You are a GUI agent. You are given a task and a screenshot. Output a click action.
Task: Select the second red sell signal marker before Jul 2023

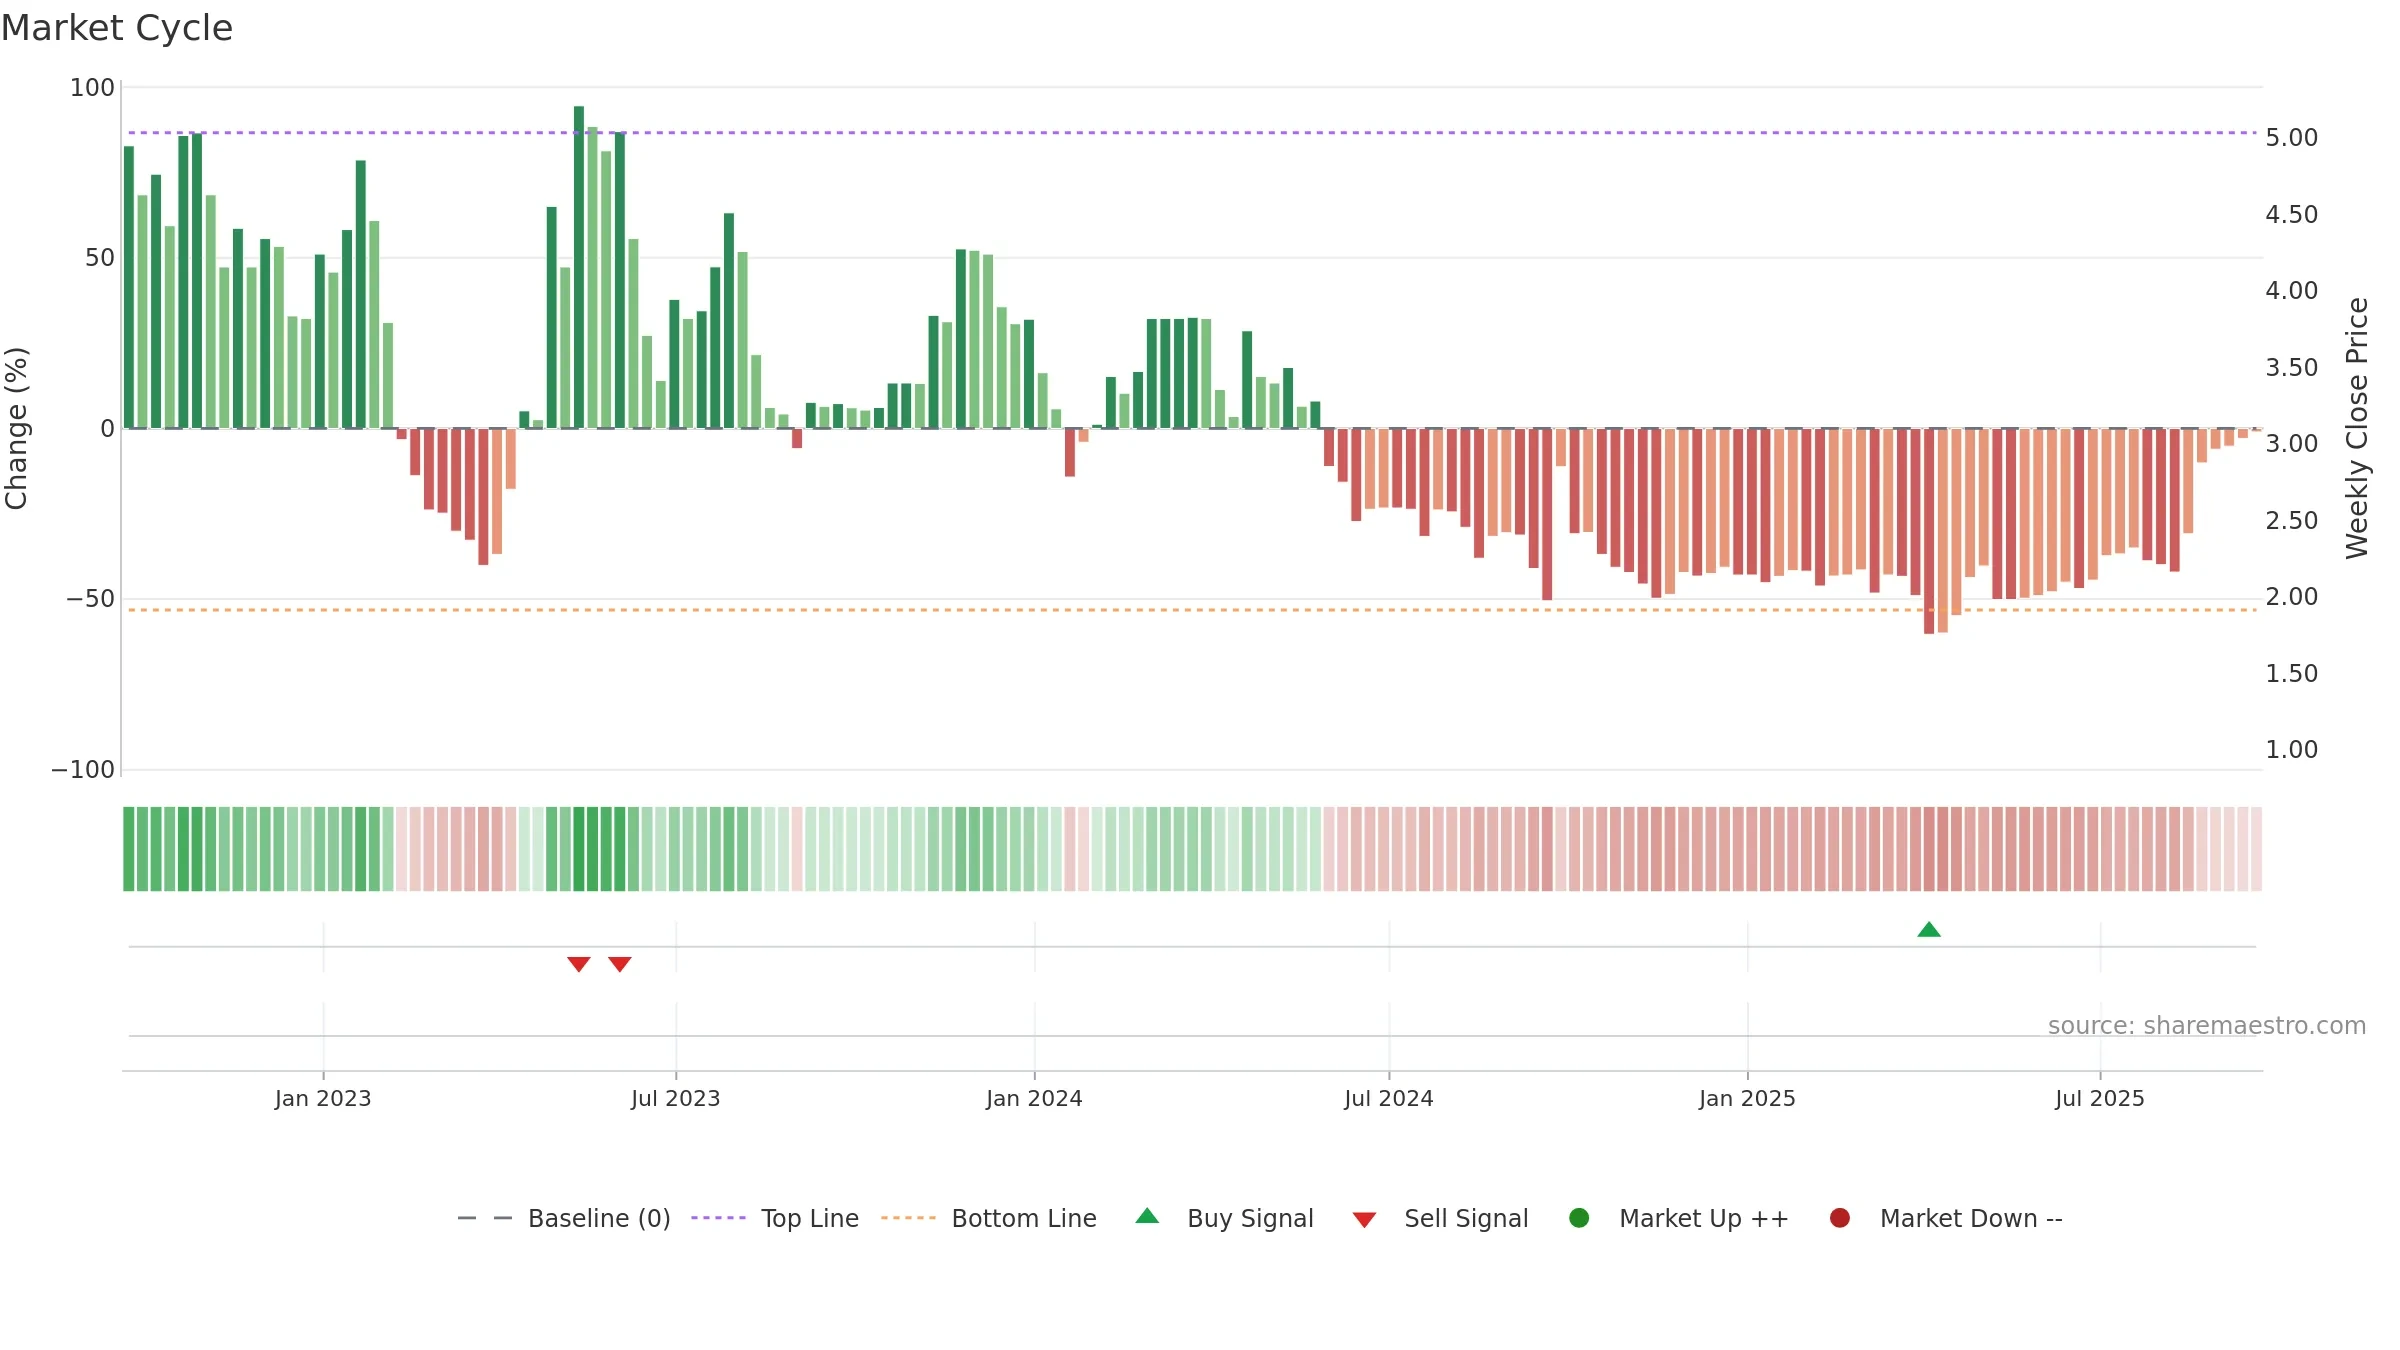coord(620,964)
